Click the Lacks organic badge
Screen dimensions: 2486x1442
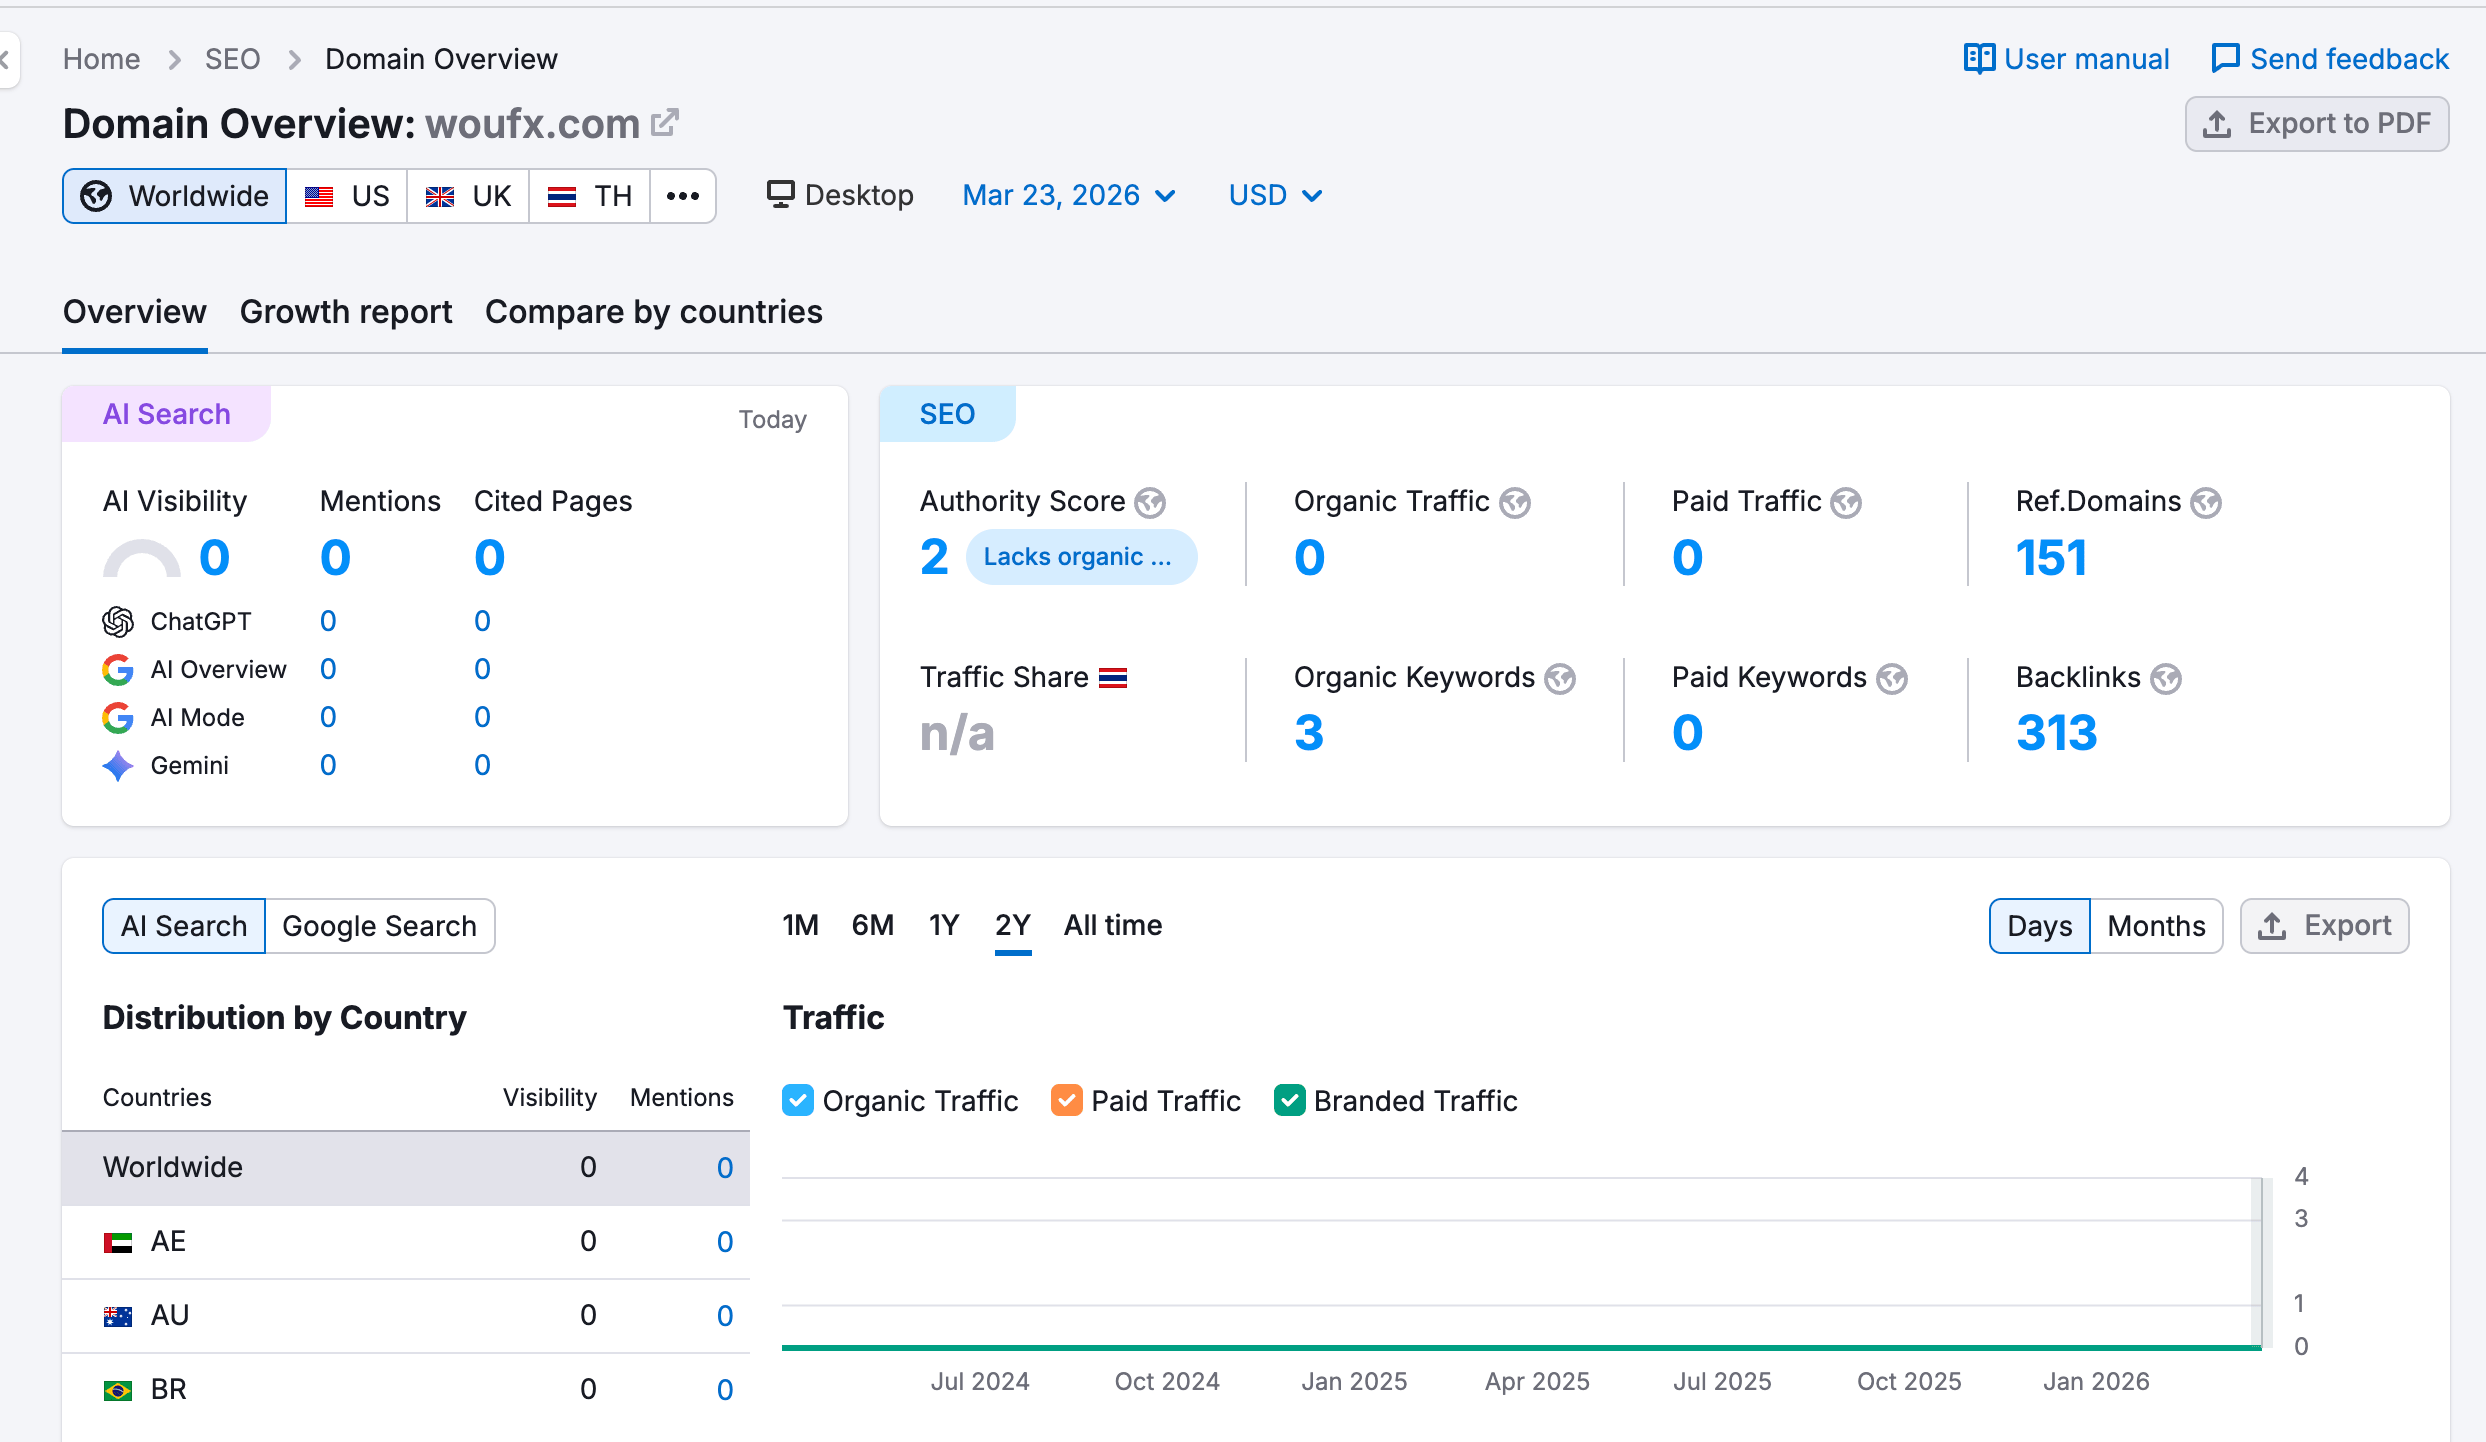tap(1081, 557)
